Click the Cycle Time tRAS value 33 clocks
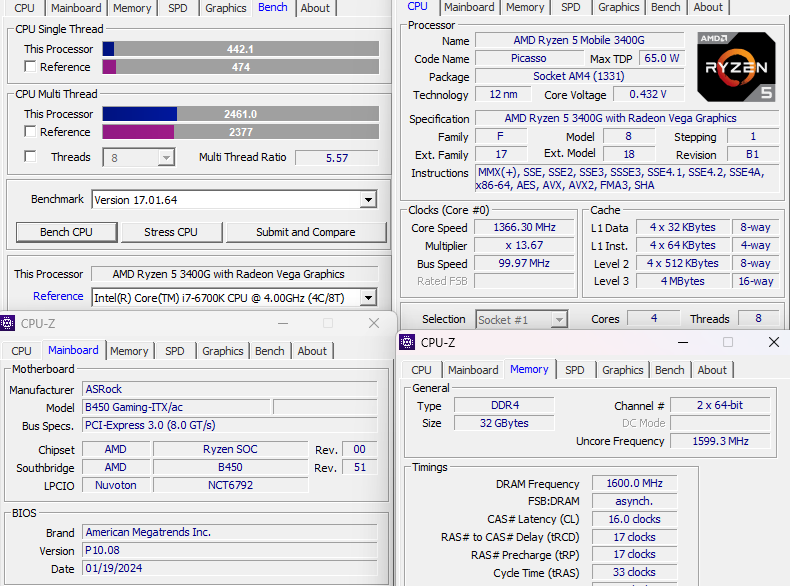 click(x=634, y=572)
